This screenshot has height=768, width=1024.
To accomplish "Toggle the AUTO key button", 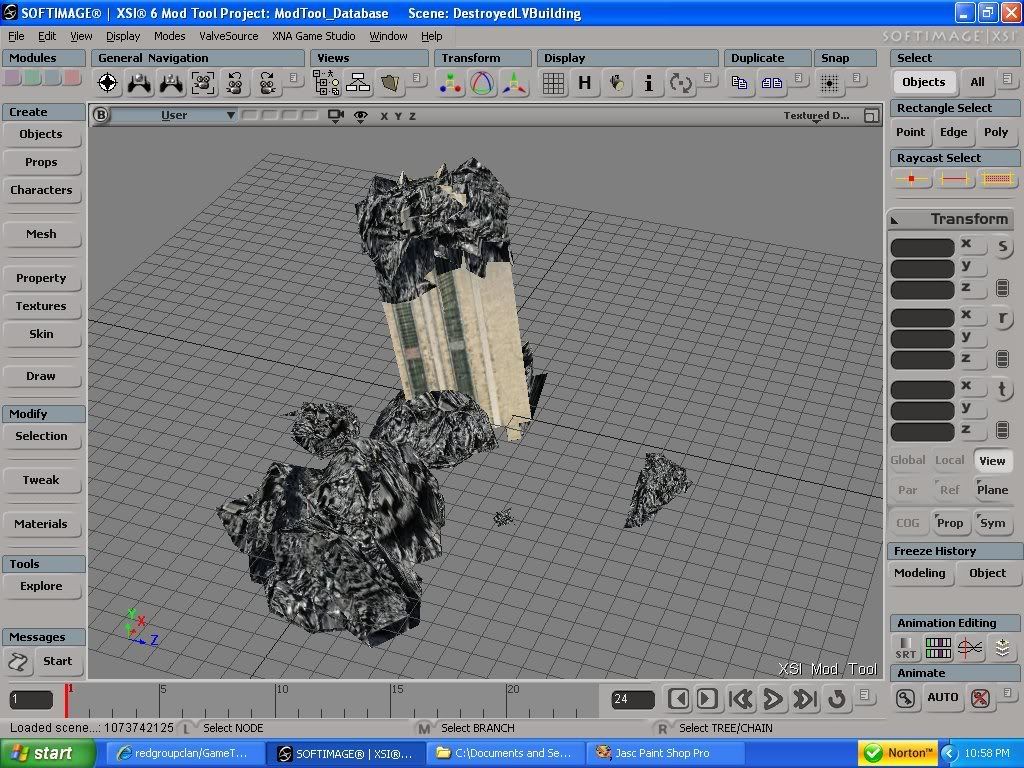I will pos(942,697).
